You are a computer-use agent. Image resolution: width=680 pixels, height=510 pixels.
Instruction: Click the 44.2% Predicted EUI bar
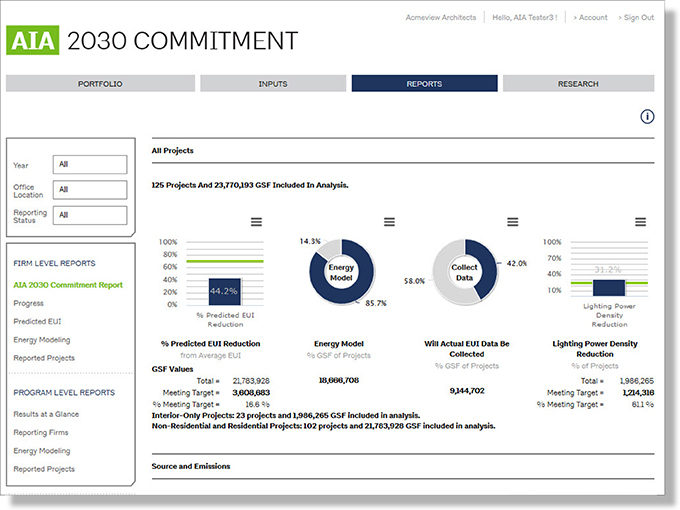point(225,291)
